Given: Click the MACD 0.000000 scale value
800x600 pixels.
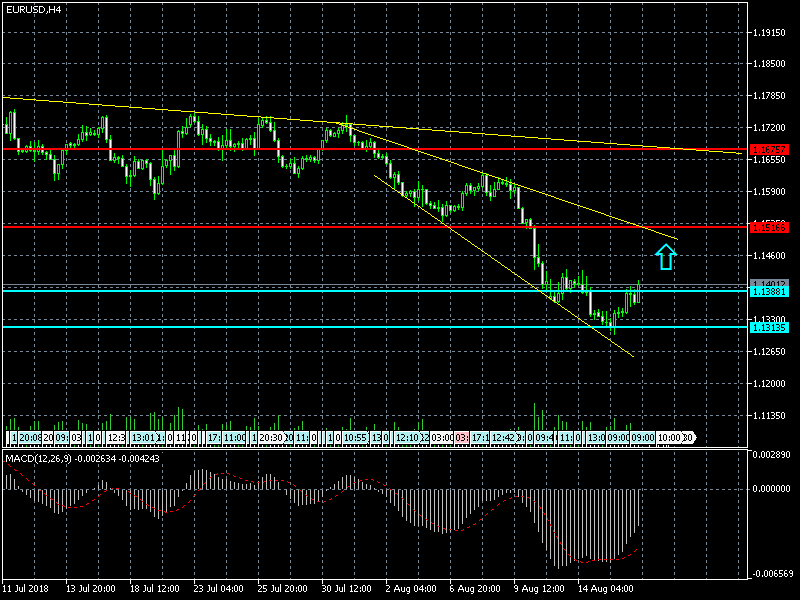Looking at the screenshot, I should coord(772,489).
